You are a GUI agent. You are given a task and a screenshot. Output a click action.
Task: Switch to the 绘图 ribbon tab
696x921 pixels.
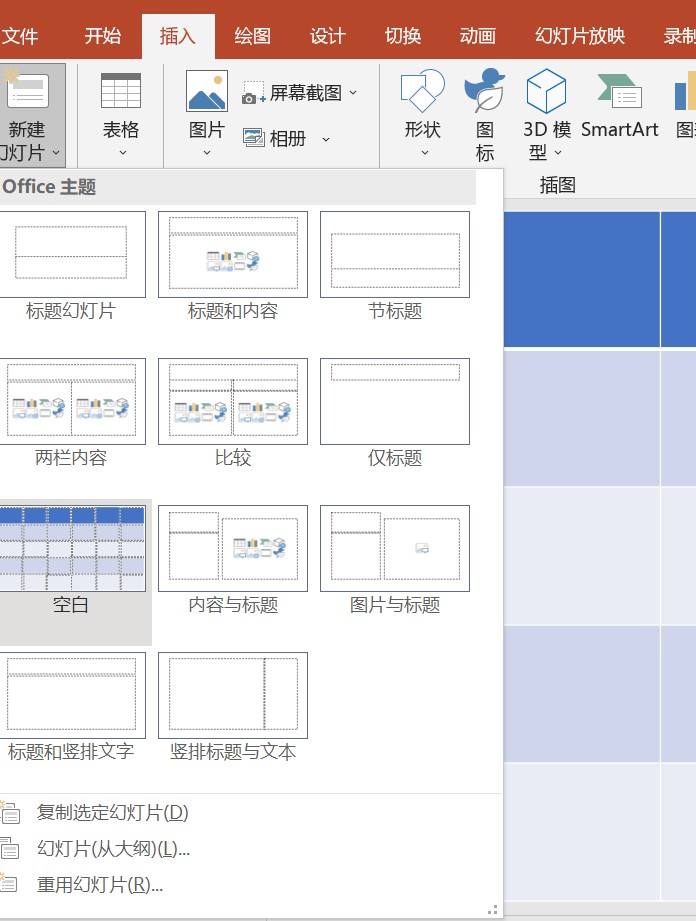pos(253,36)
